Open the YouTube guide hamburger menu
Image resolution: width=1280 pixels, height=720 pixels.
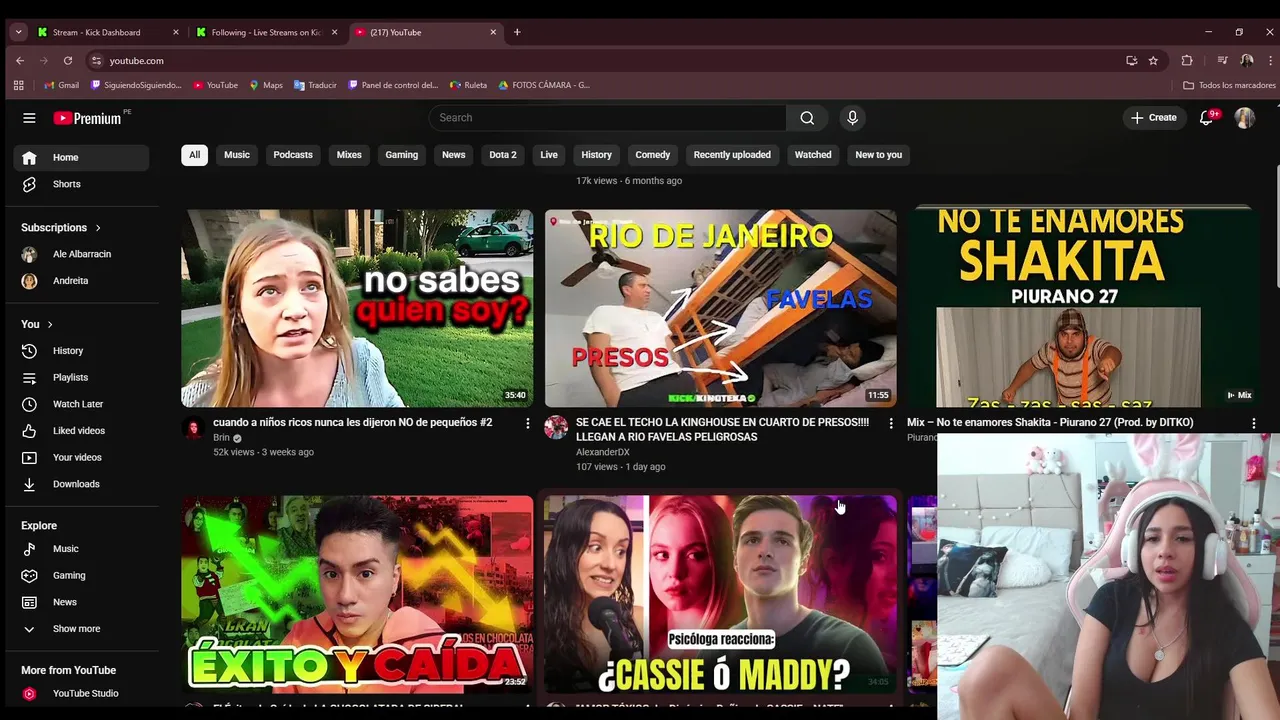point(29,118)
